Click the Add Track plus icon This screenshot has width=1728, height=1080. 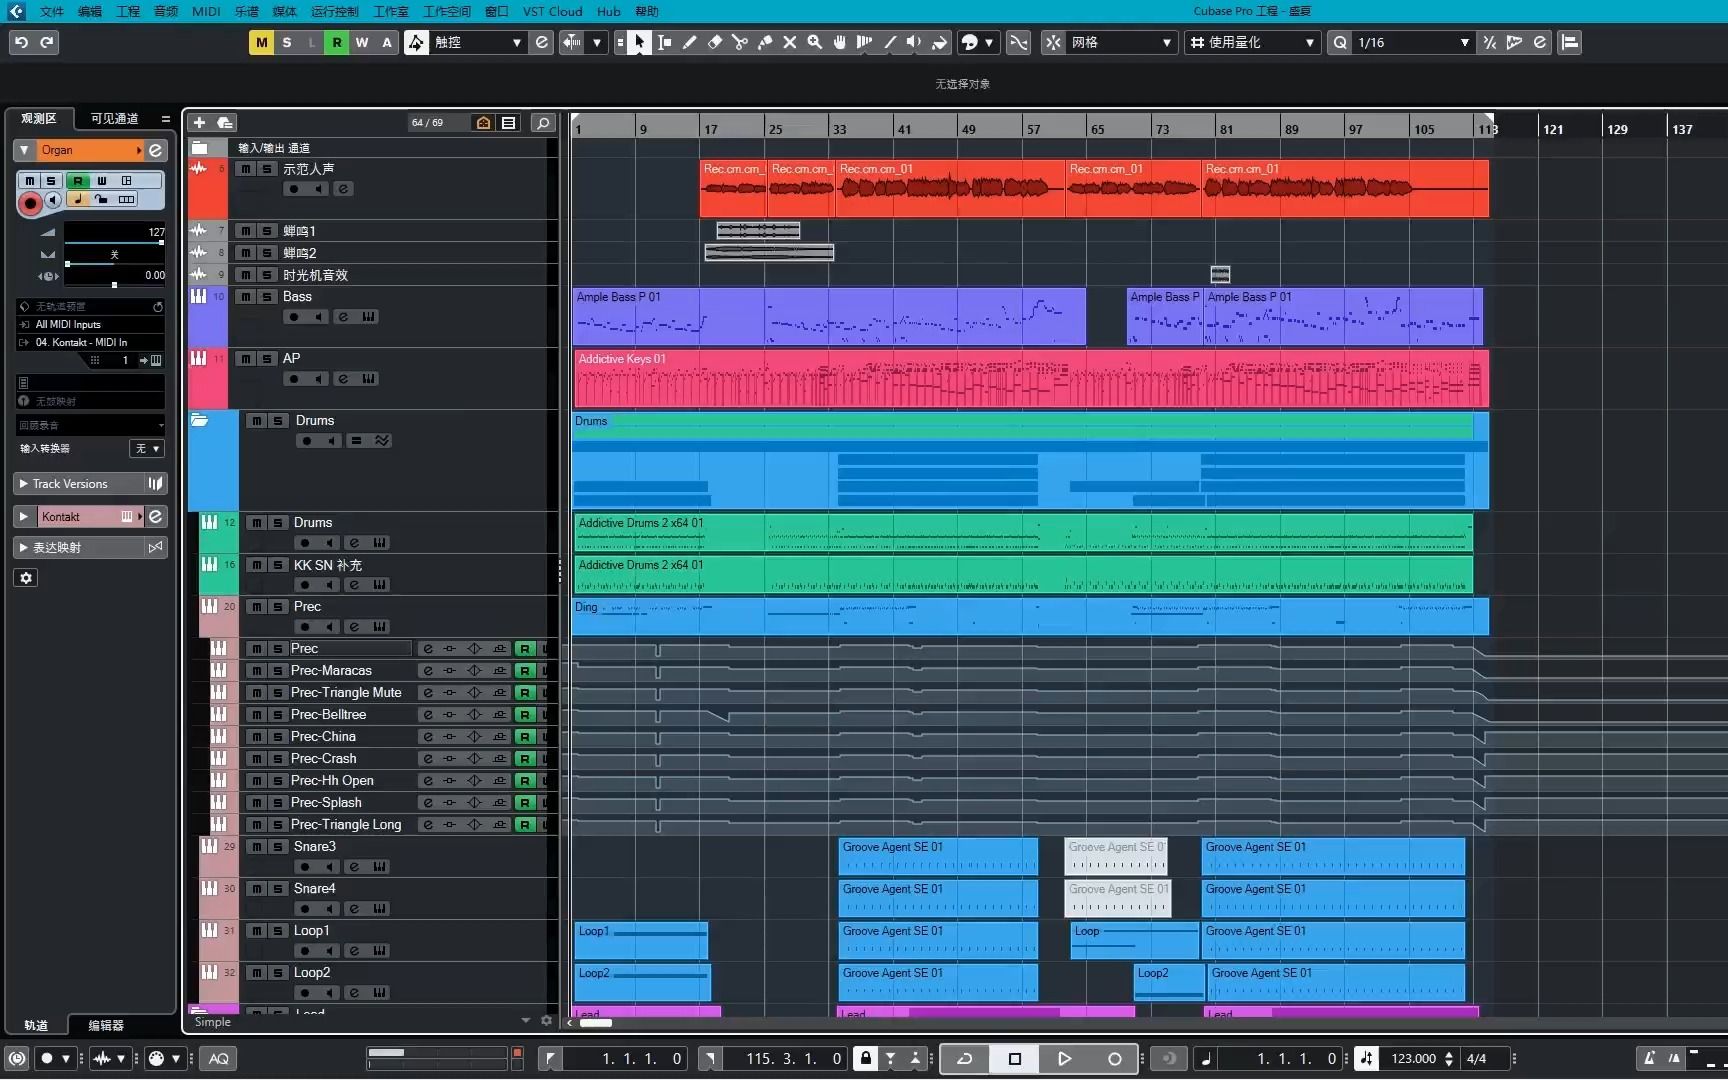[199, 122]
